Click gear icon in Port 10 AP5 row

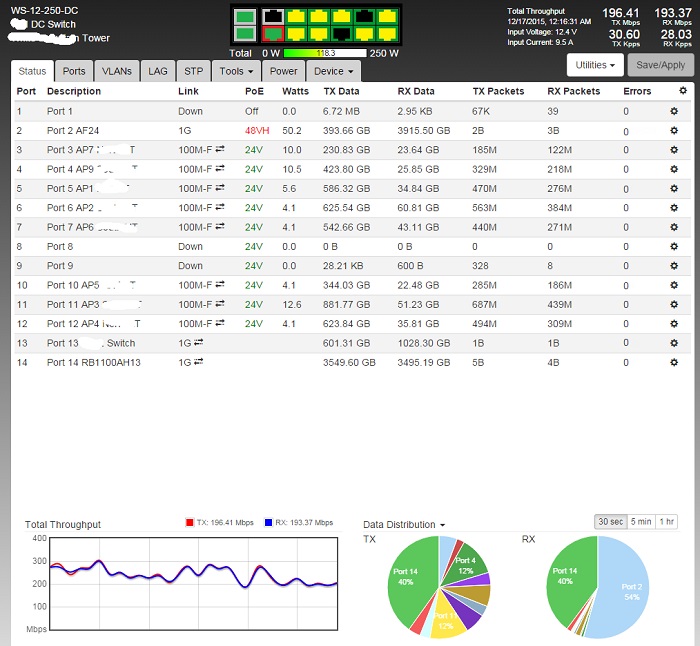tap(674, 285)
